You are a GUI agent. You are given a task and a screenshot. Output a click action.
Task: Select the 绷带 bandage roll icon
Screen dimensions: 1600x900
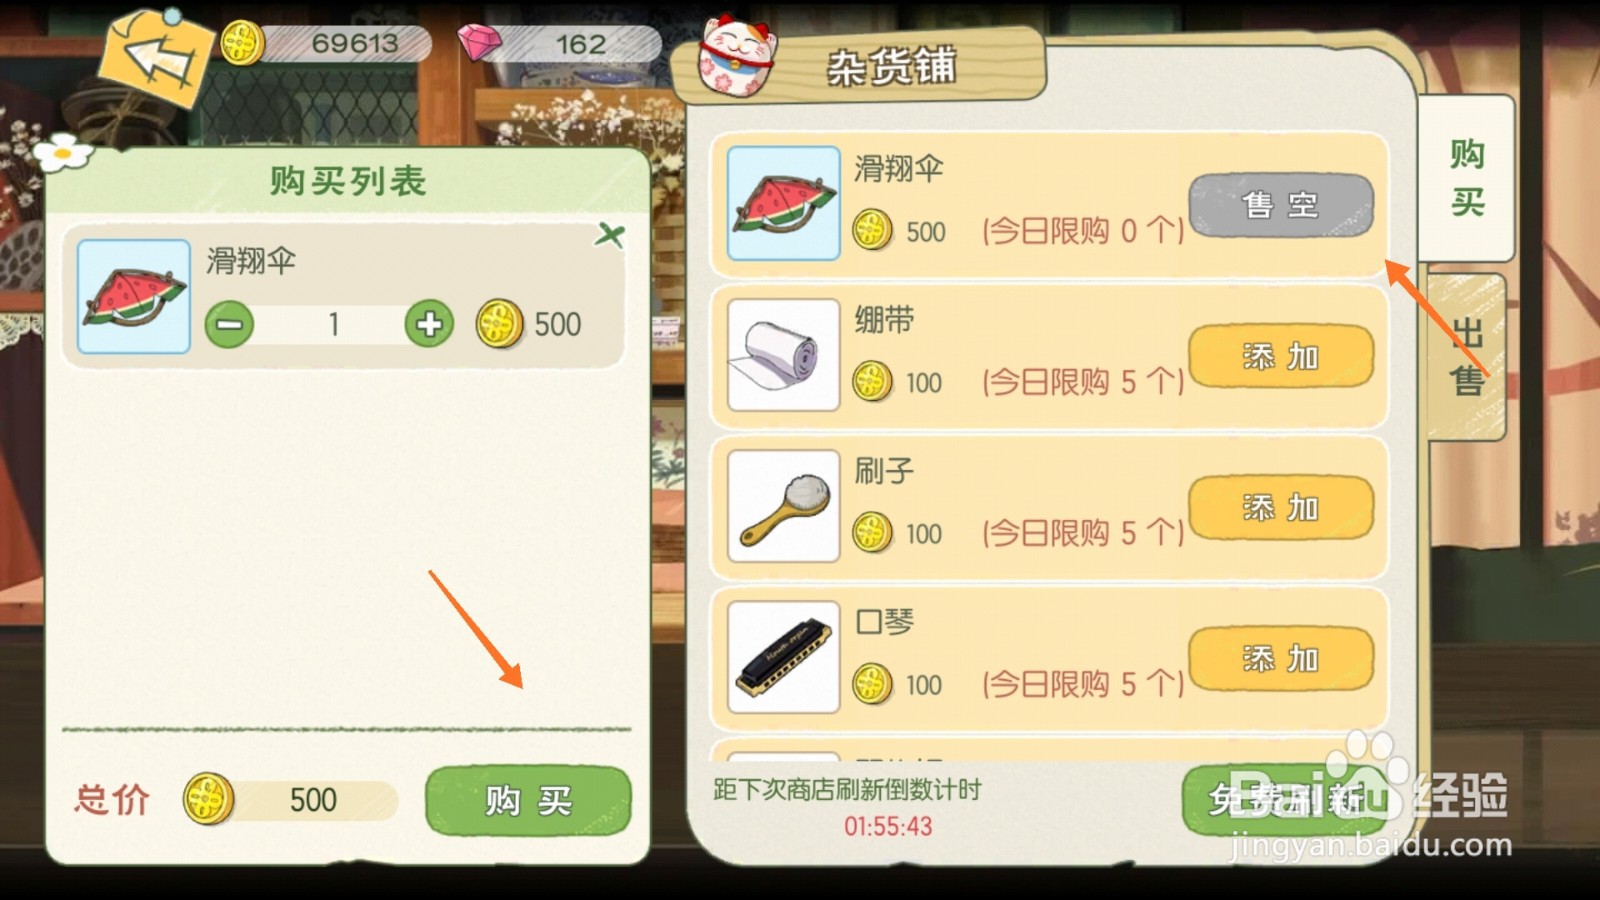click(783, 355)
